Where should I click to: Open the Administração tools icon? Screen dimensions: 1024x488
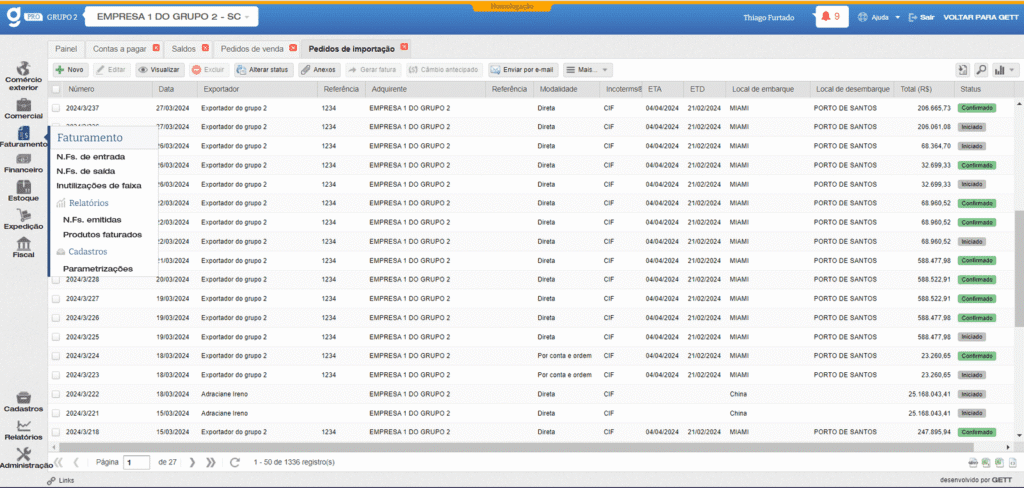tap(25, 456)
